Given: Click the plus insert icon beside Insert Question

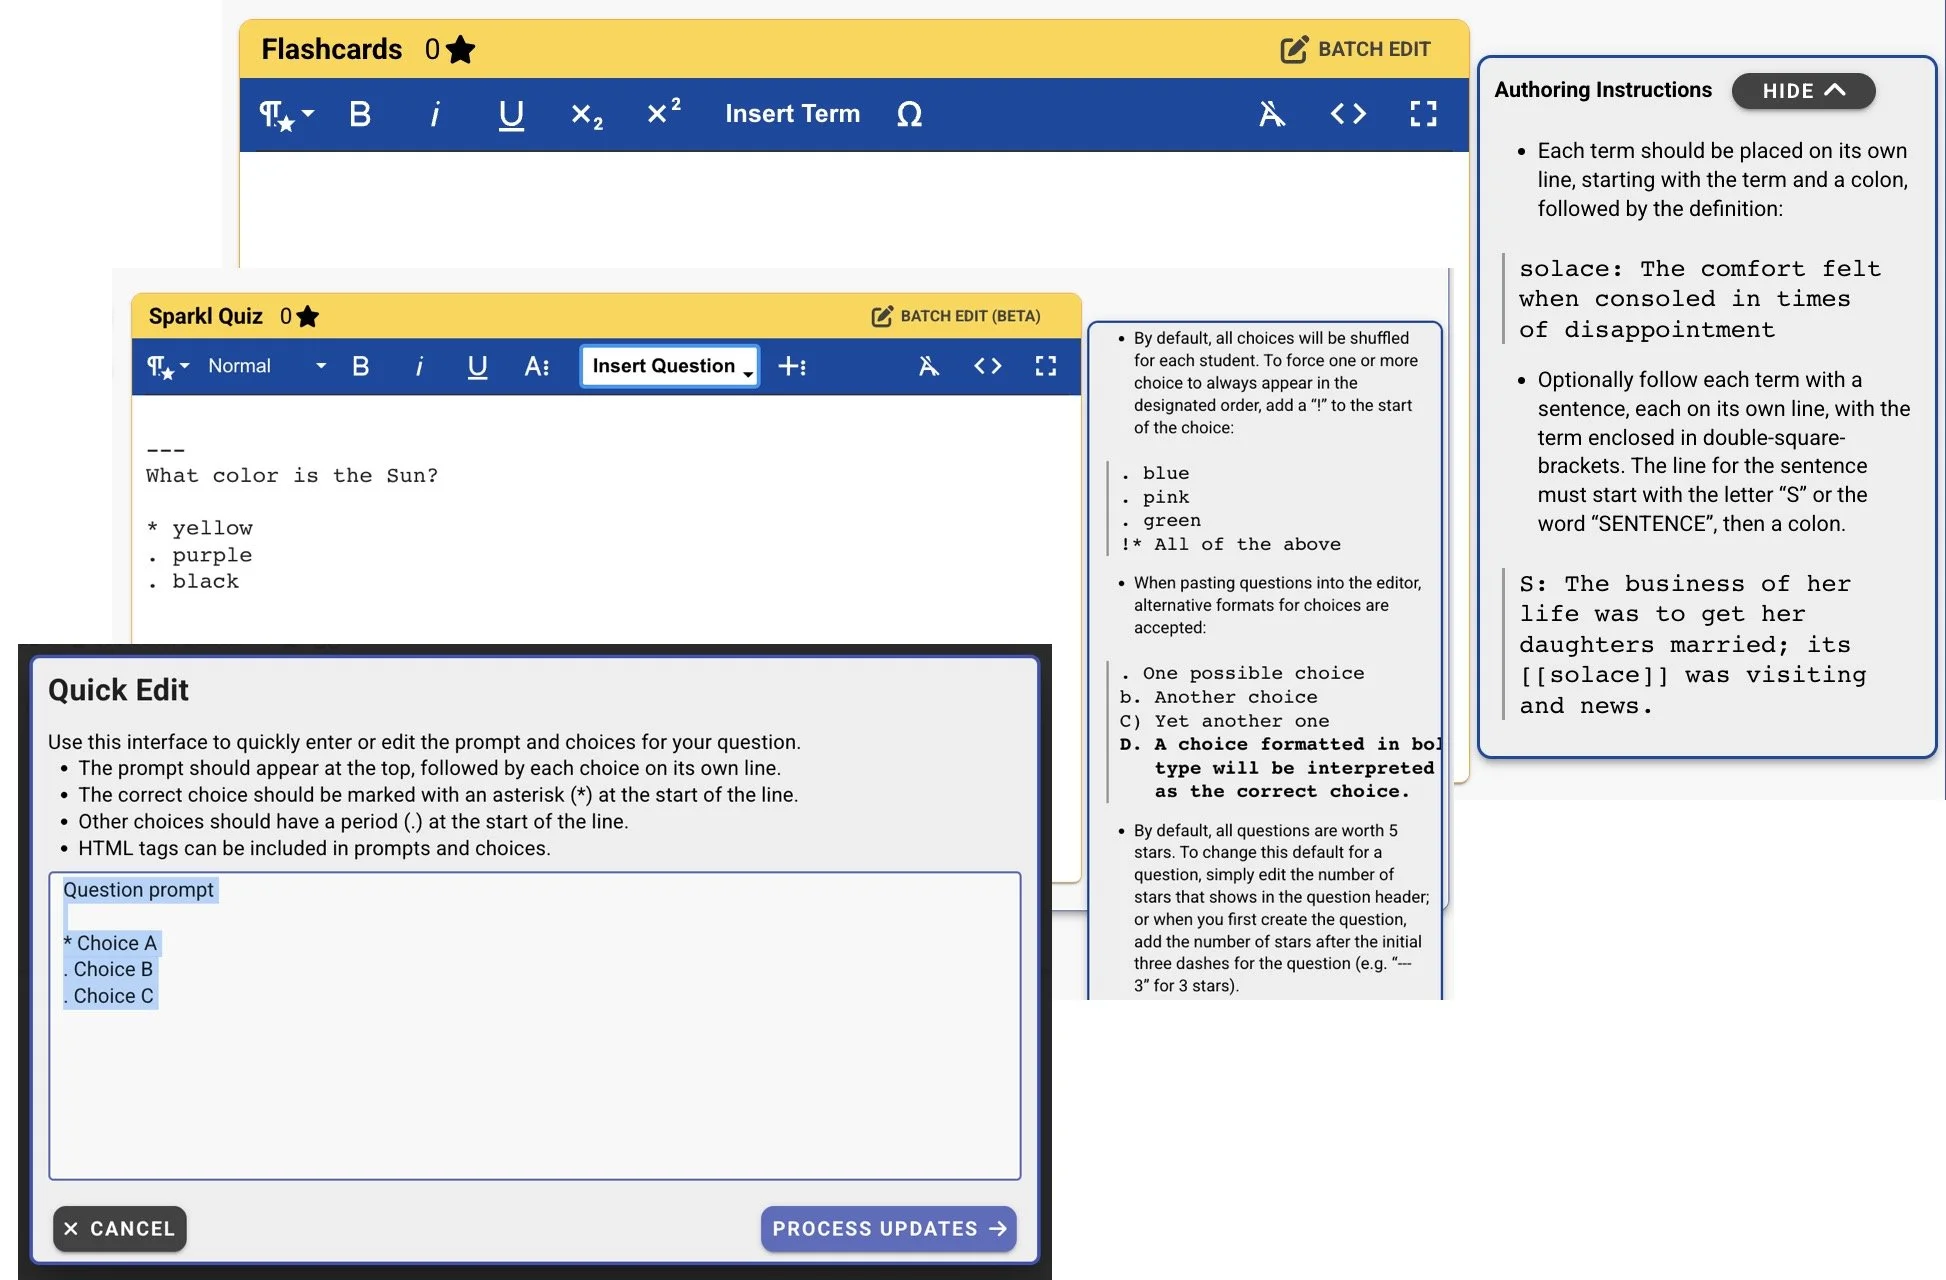Looking at the screenshot, I should 793,366.
